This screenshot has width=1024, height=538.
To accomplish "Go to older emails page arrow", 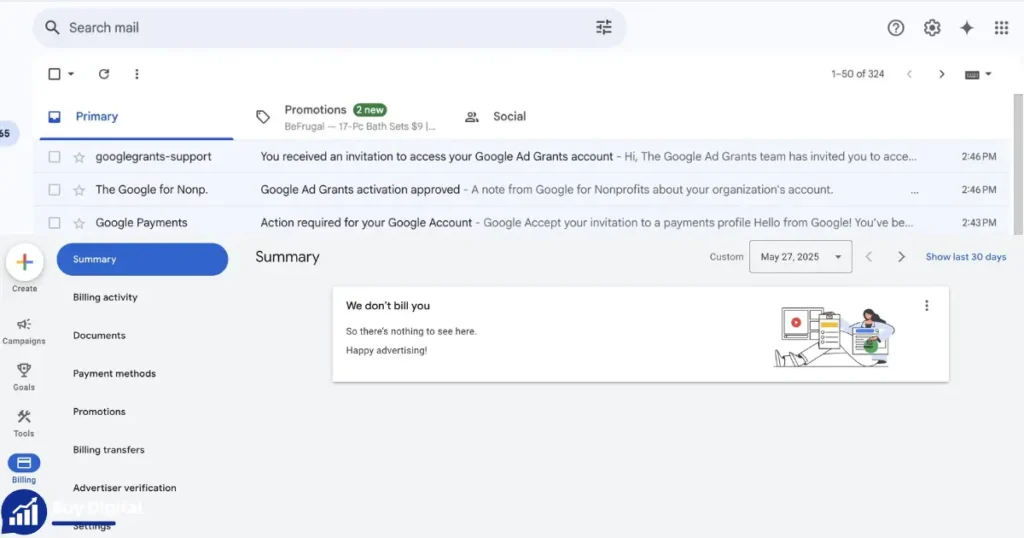I will (942, 74).
